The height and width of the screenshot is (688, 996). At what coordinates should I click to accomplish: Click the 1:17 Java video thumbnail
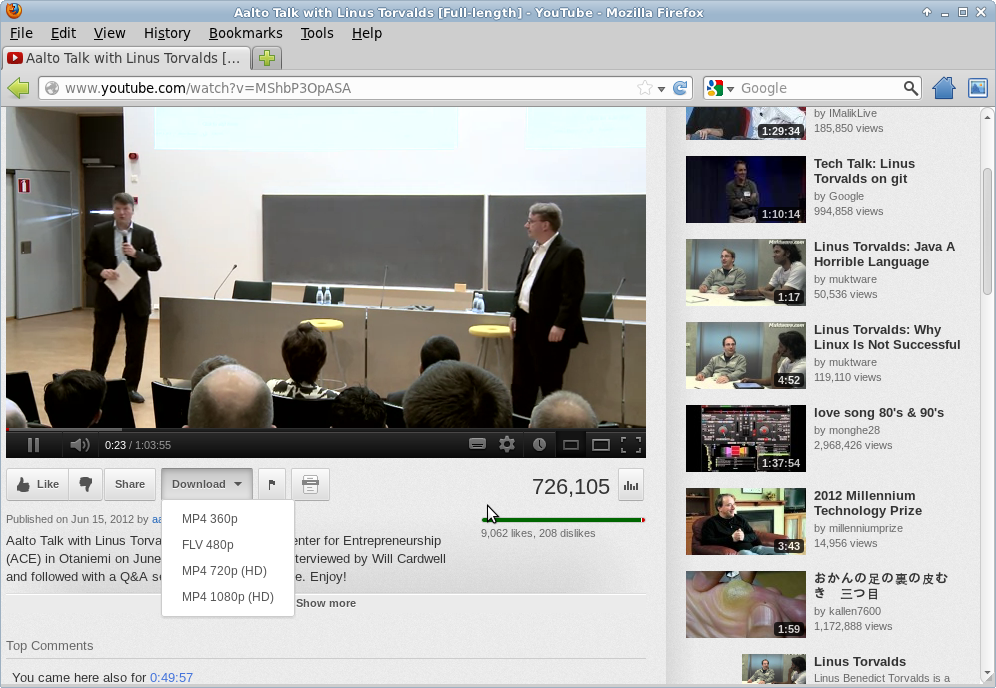746,273
